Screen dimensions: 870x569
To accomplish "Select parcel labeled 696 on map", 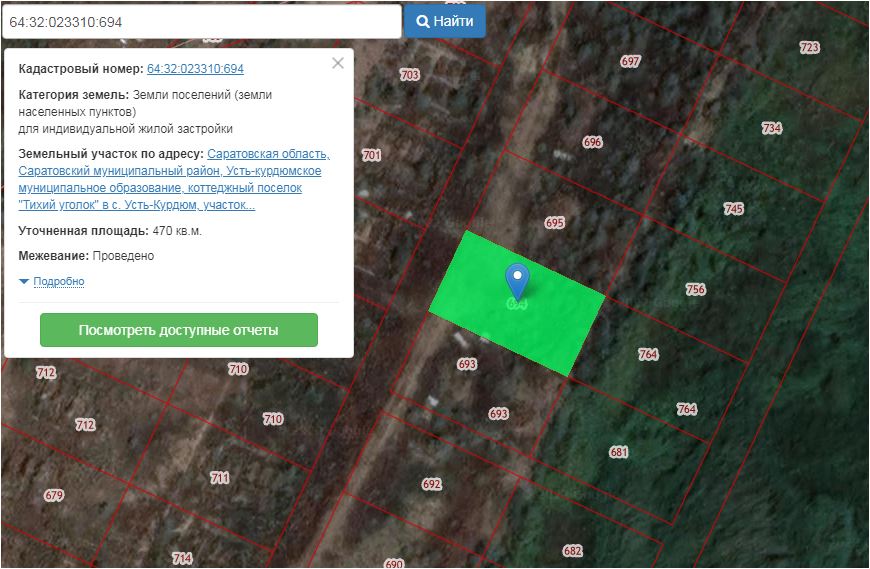I will (593, 142).
